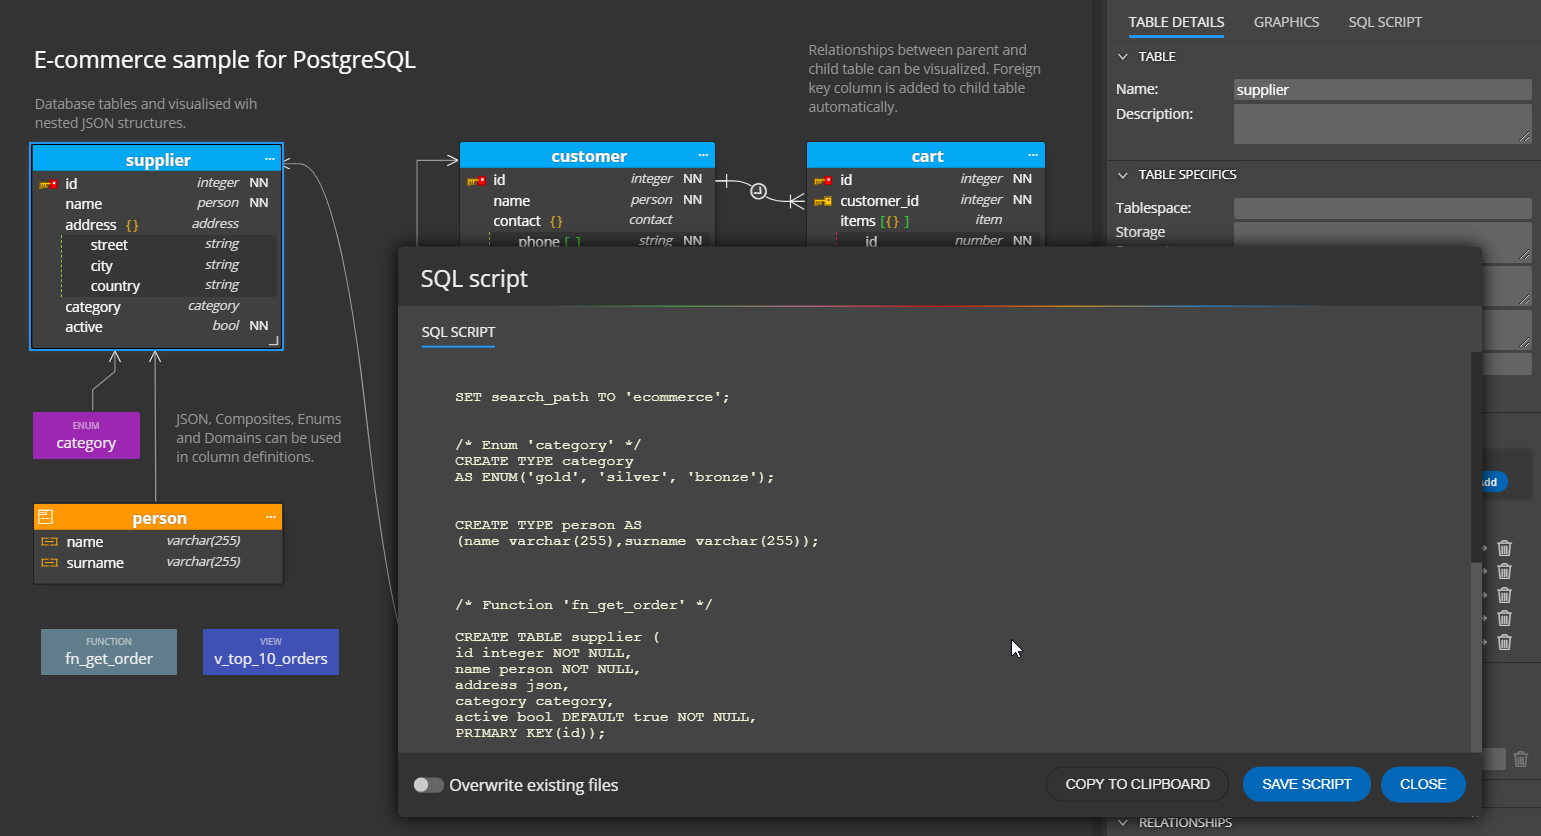Open the person composite's three-dot menu

[x=270, y=518]
